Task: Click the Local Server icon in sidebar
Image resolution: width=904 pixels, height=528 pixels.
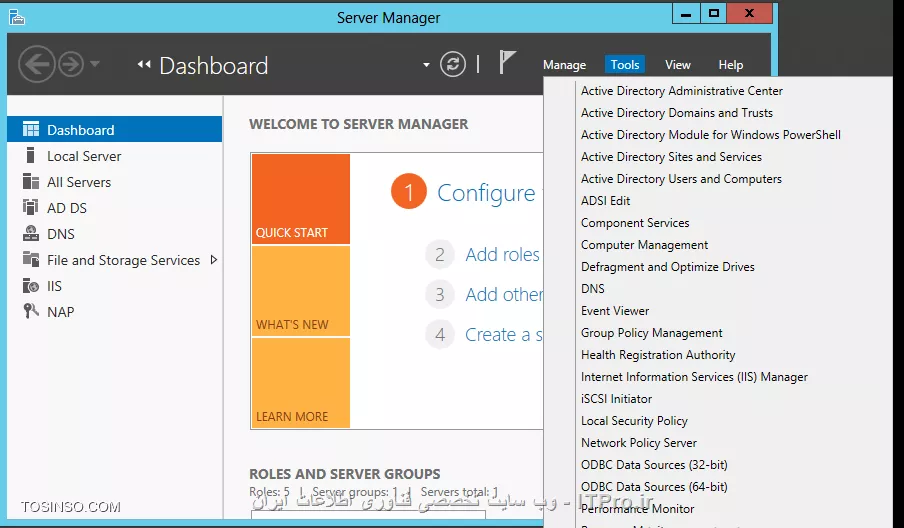Action: 31,155
